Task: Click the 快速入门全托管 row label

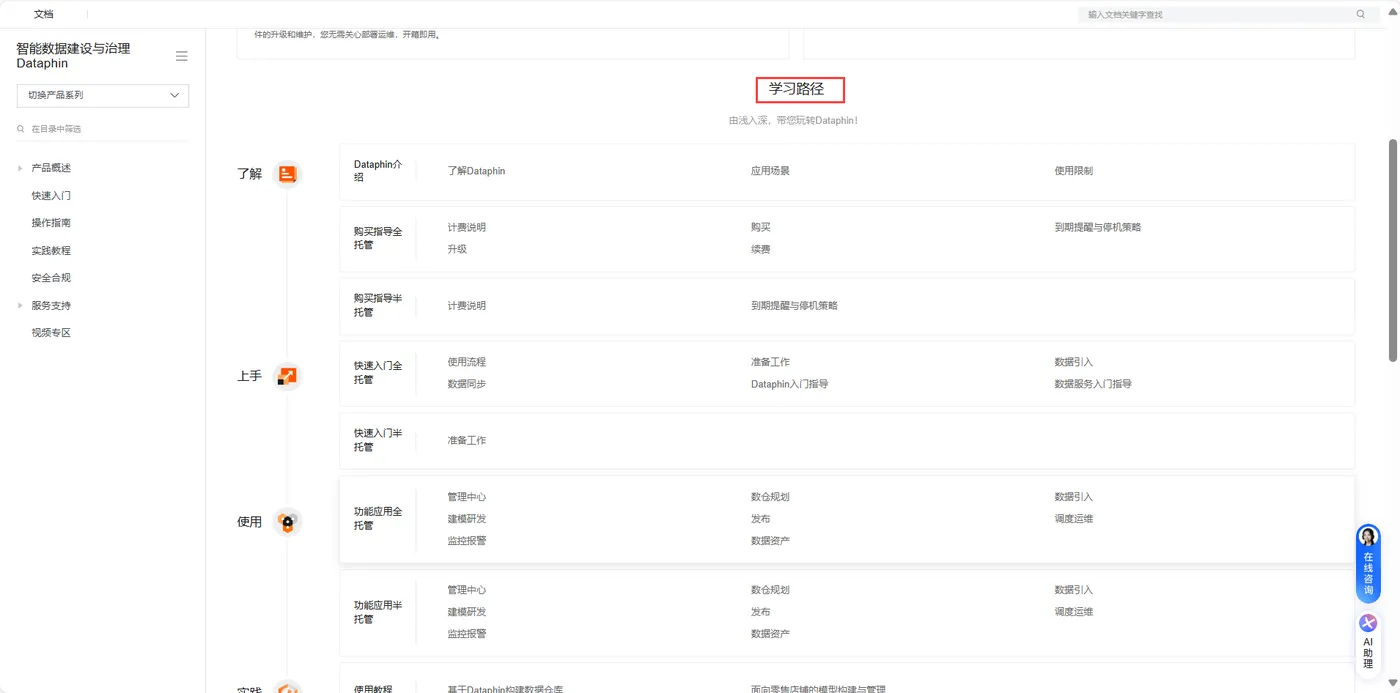Action: (378, 373)
